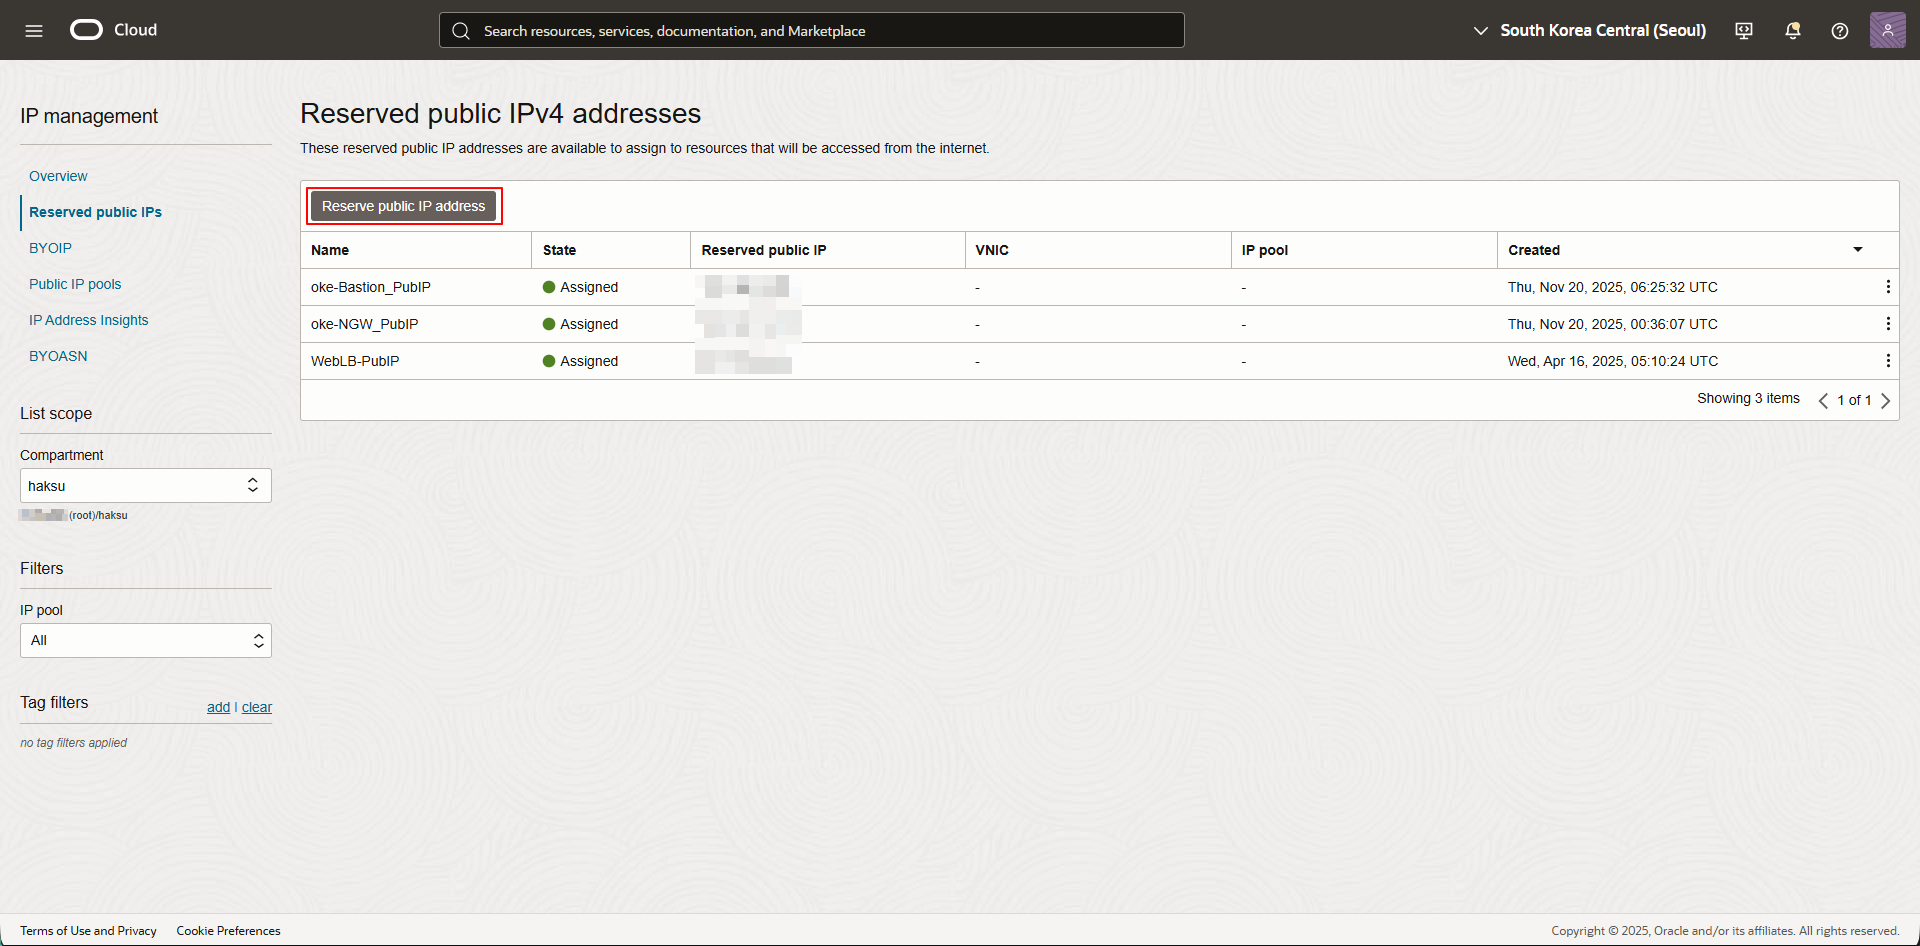Open the help question mark menu
This screenshot has height=946, width=1920.
point(1839,30)
